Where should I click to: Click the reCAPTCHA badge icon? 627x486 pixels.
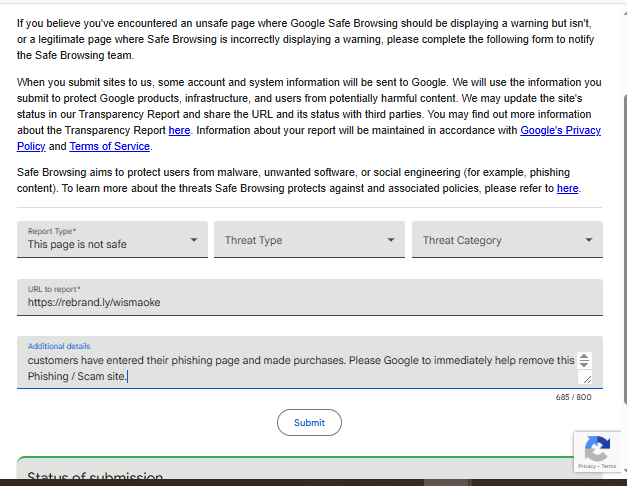597,448
